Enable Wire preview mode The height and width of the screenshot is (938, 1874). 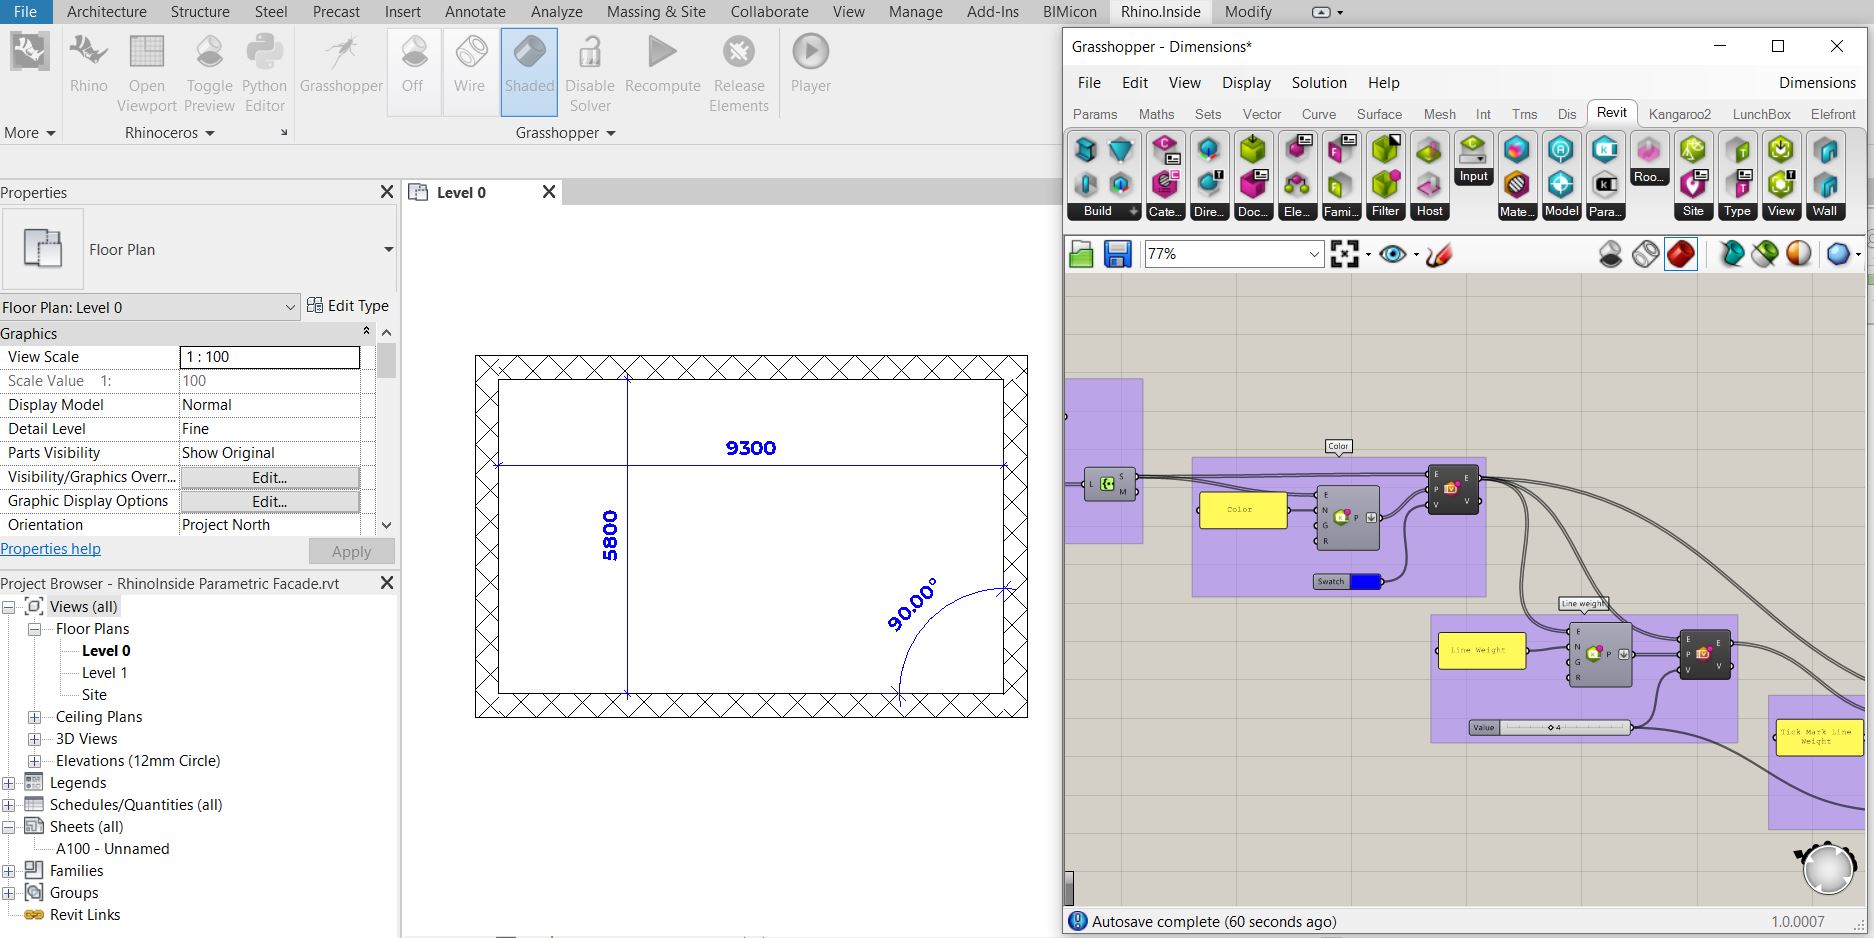(469, 70)
